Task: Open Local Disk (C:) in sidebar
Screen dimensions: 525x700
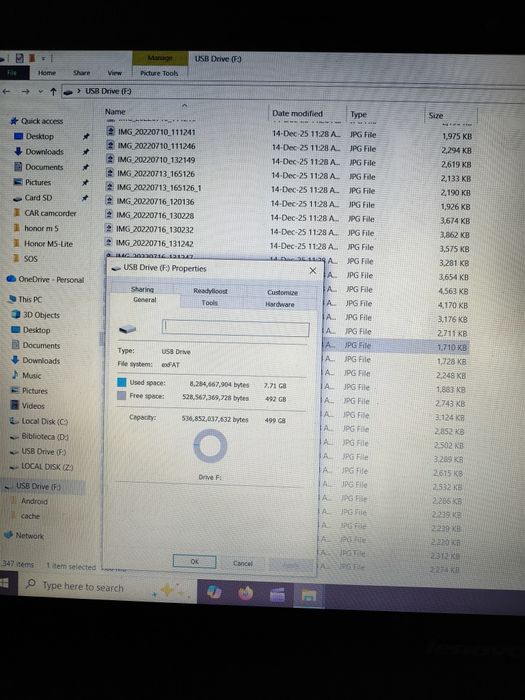Action: 39,421
